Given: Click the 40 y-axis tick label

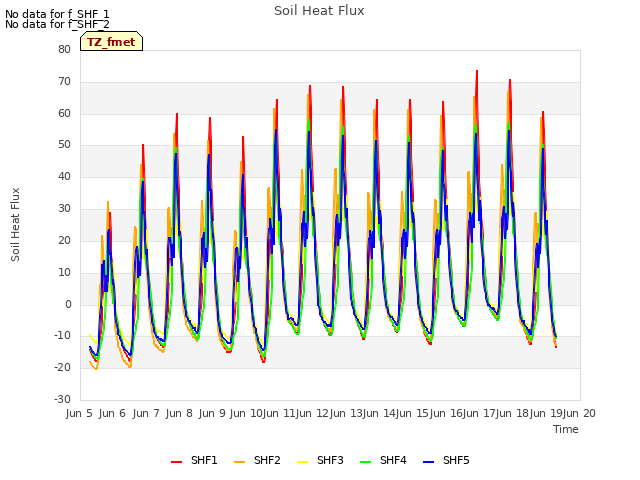Looking at the screenshot, I should coord(64,177).
